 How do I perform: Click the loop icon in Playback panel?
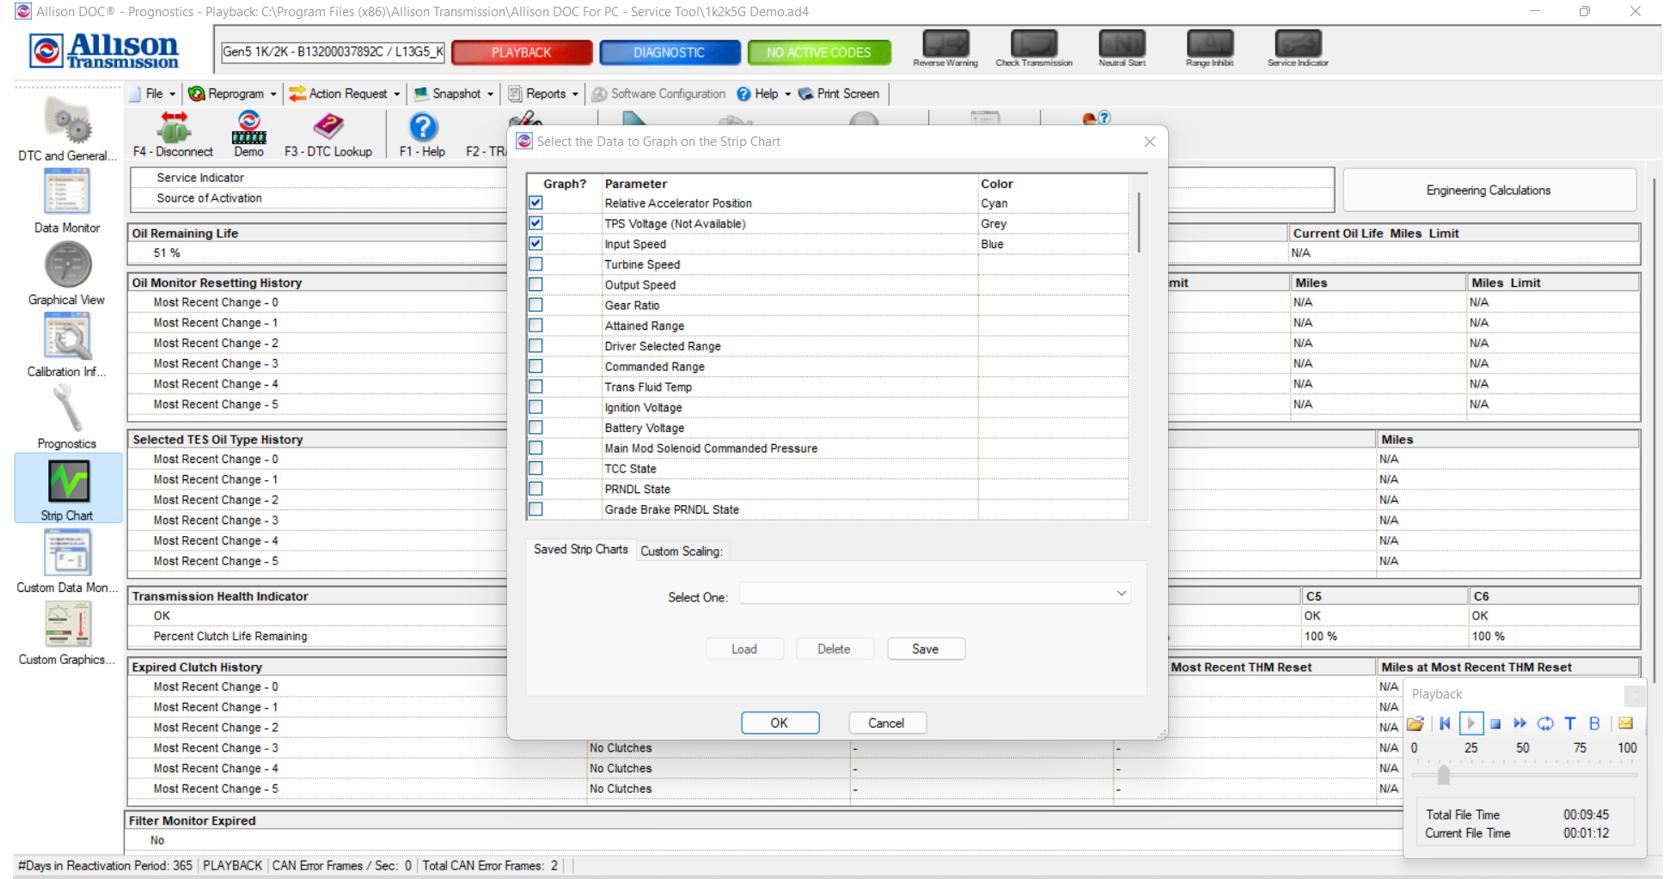point(1545,724)
